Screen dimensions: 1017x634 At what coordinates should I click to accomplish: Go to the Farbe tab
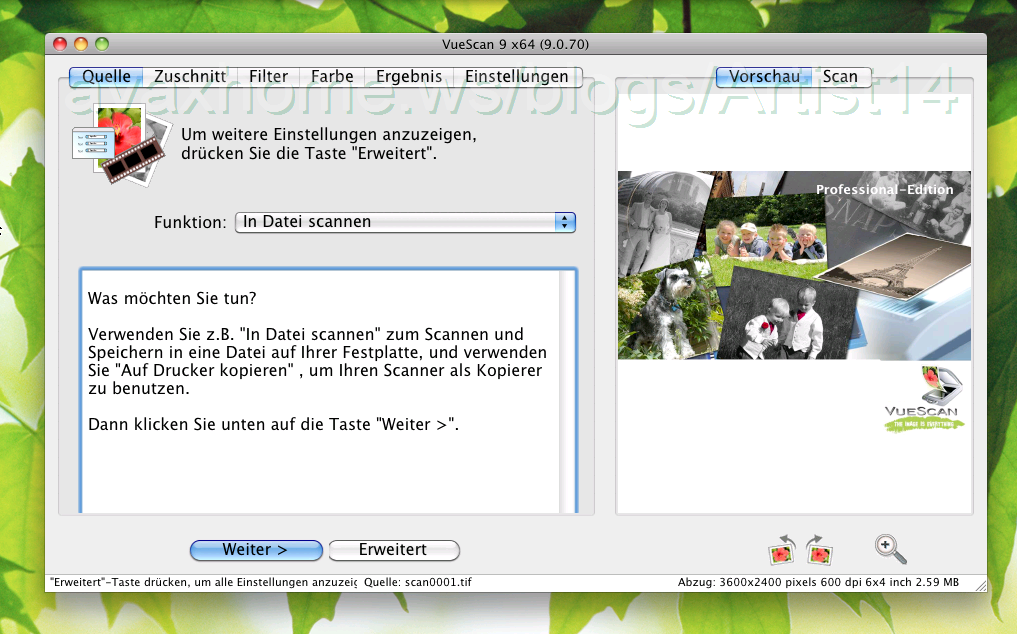pos(332,77)
